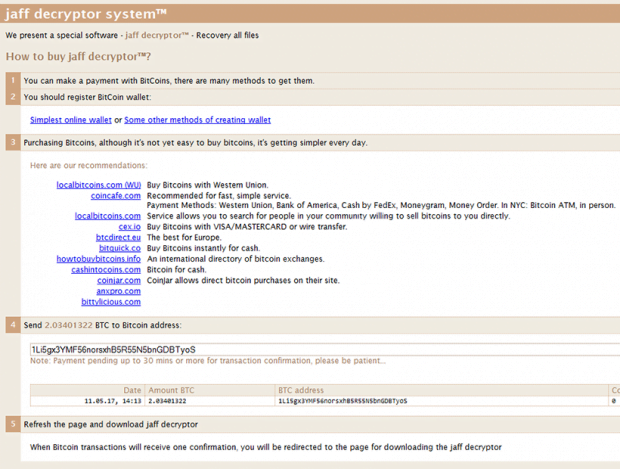Click step 1 payment with BitCoins text
620x469 pixels.
169,81
